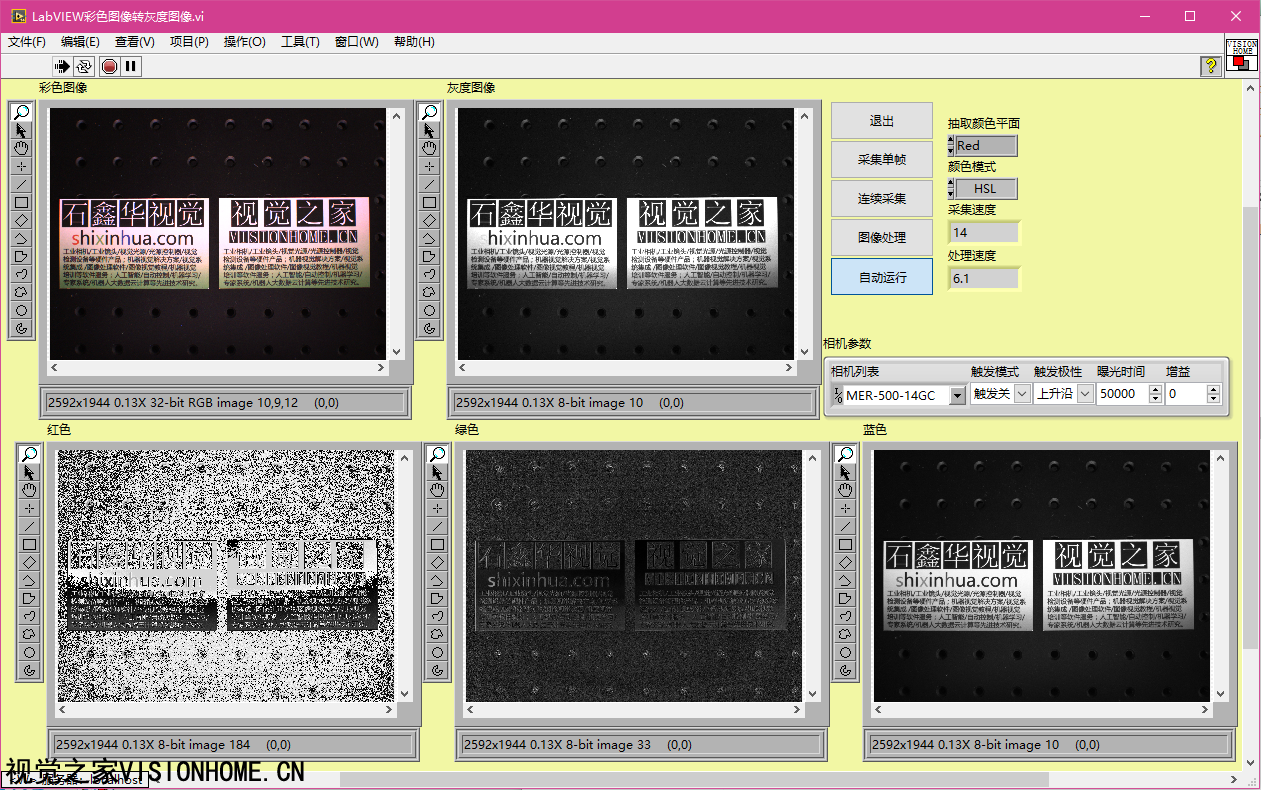Select the pointer tool in 灰度图像 palette
Viewport: 1261px width, 790px height.
pyautogui.click(x=429, y=130)
